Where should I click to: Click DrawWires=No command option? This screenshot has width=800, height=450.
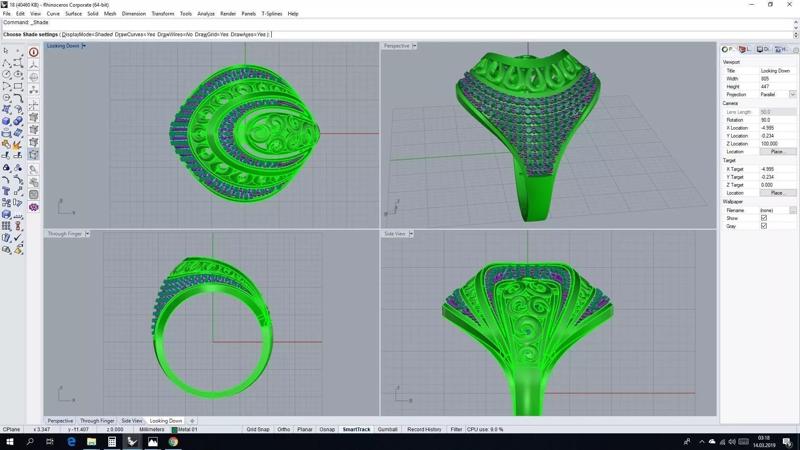point(175,35)
